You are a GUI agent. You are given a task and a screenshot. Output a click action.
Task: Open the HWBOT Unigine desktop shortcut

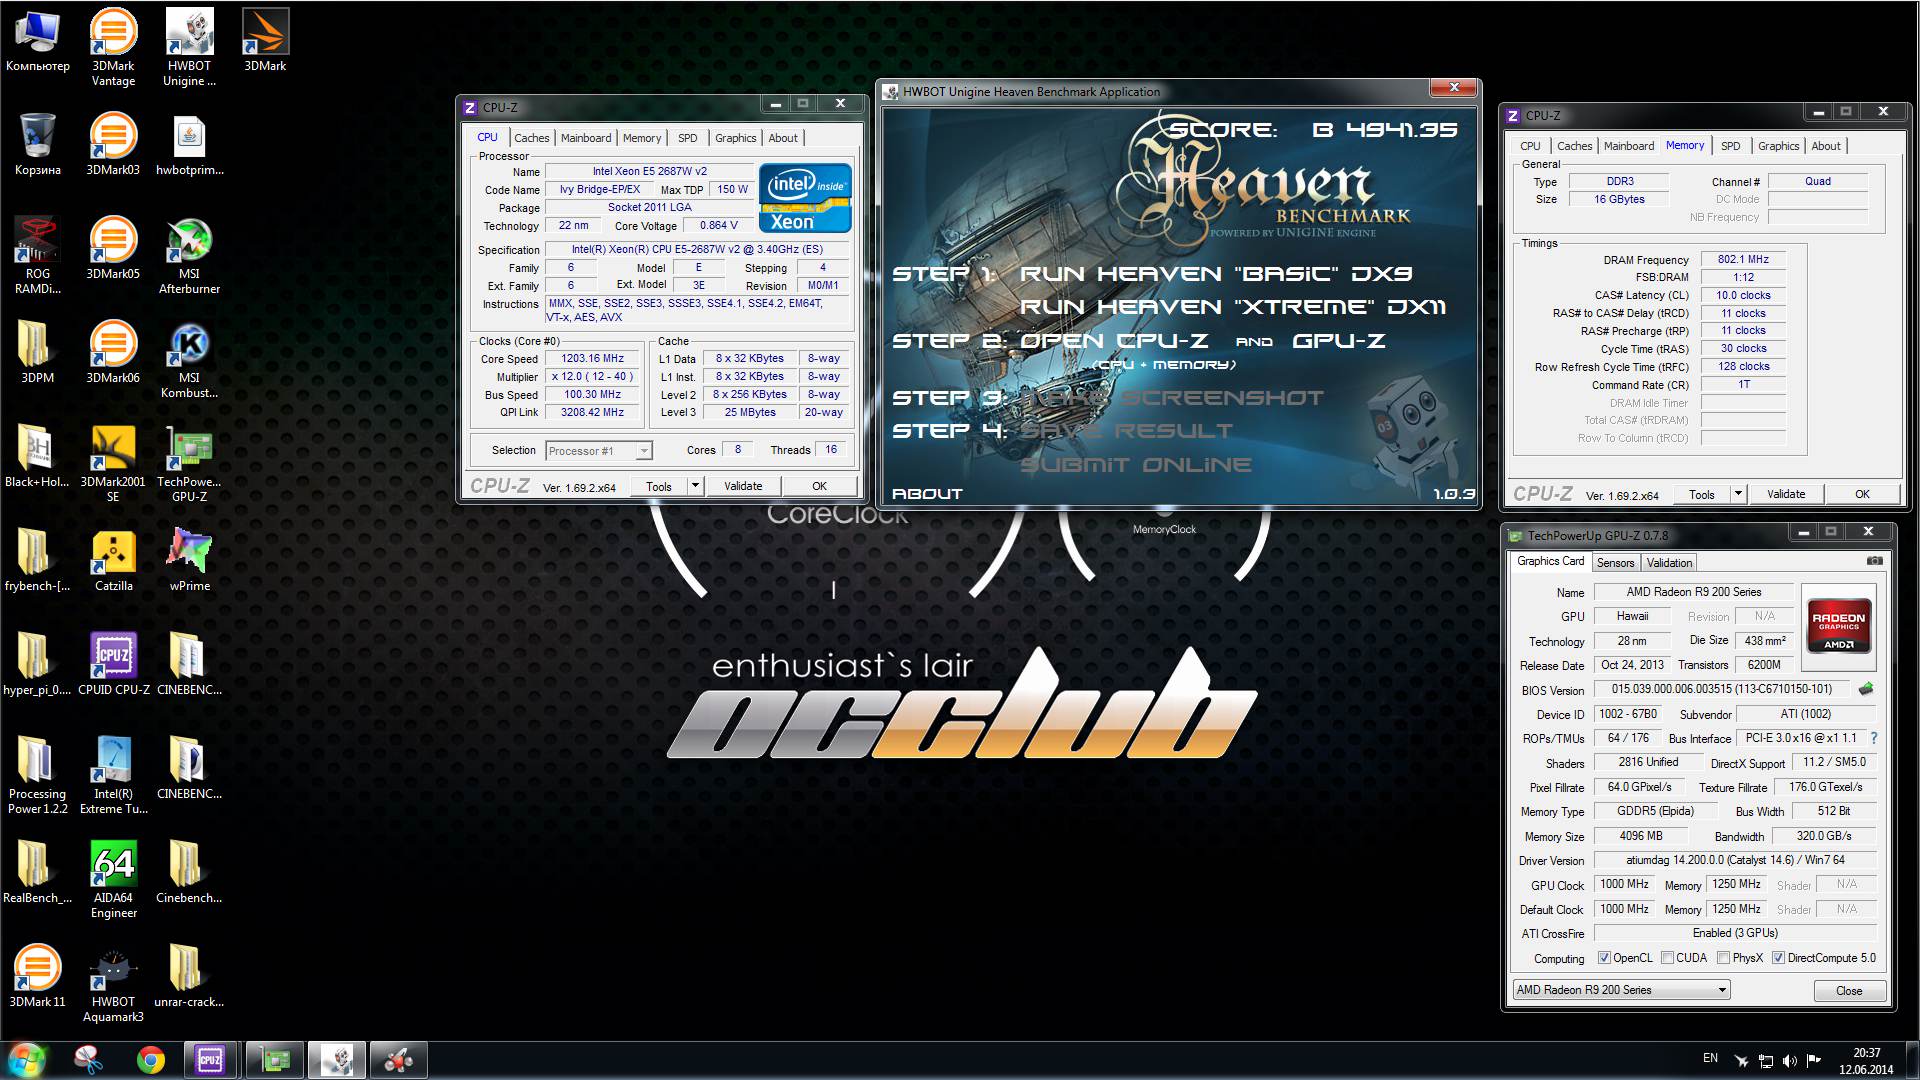189,47
